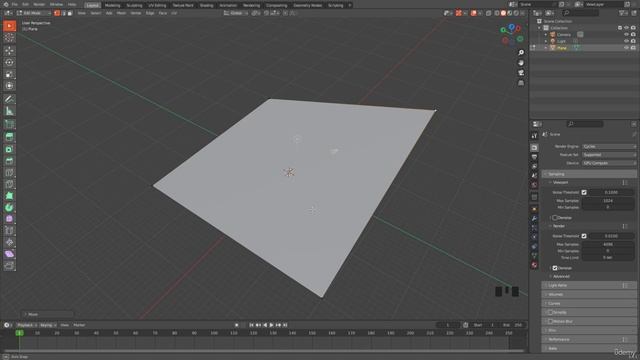The image size is (640, 360).
Task: Enable vertex select mode
Action: pos(57,13)
